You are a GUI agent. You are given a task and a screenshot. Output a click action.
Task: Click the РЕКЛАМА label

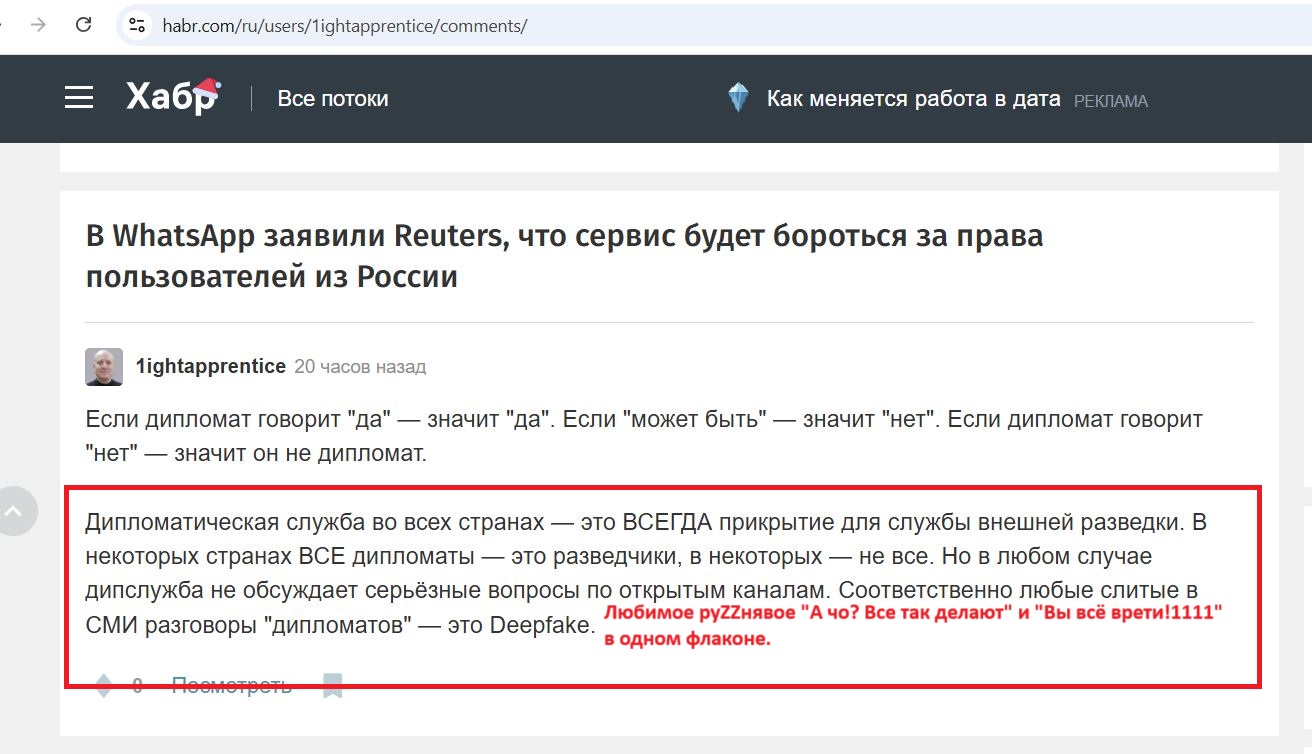pyautogui.click(x=1111, y=100)
